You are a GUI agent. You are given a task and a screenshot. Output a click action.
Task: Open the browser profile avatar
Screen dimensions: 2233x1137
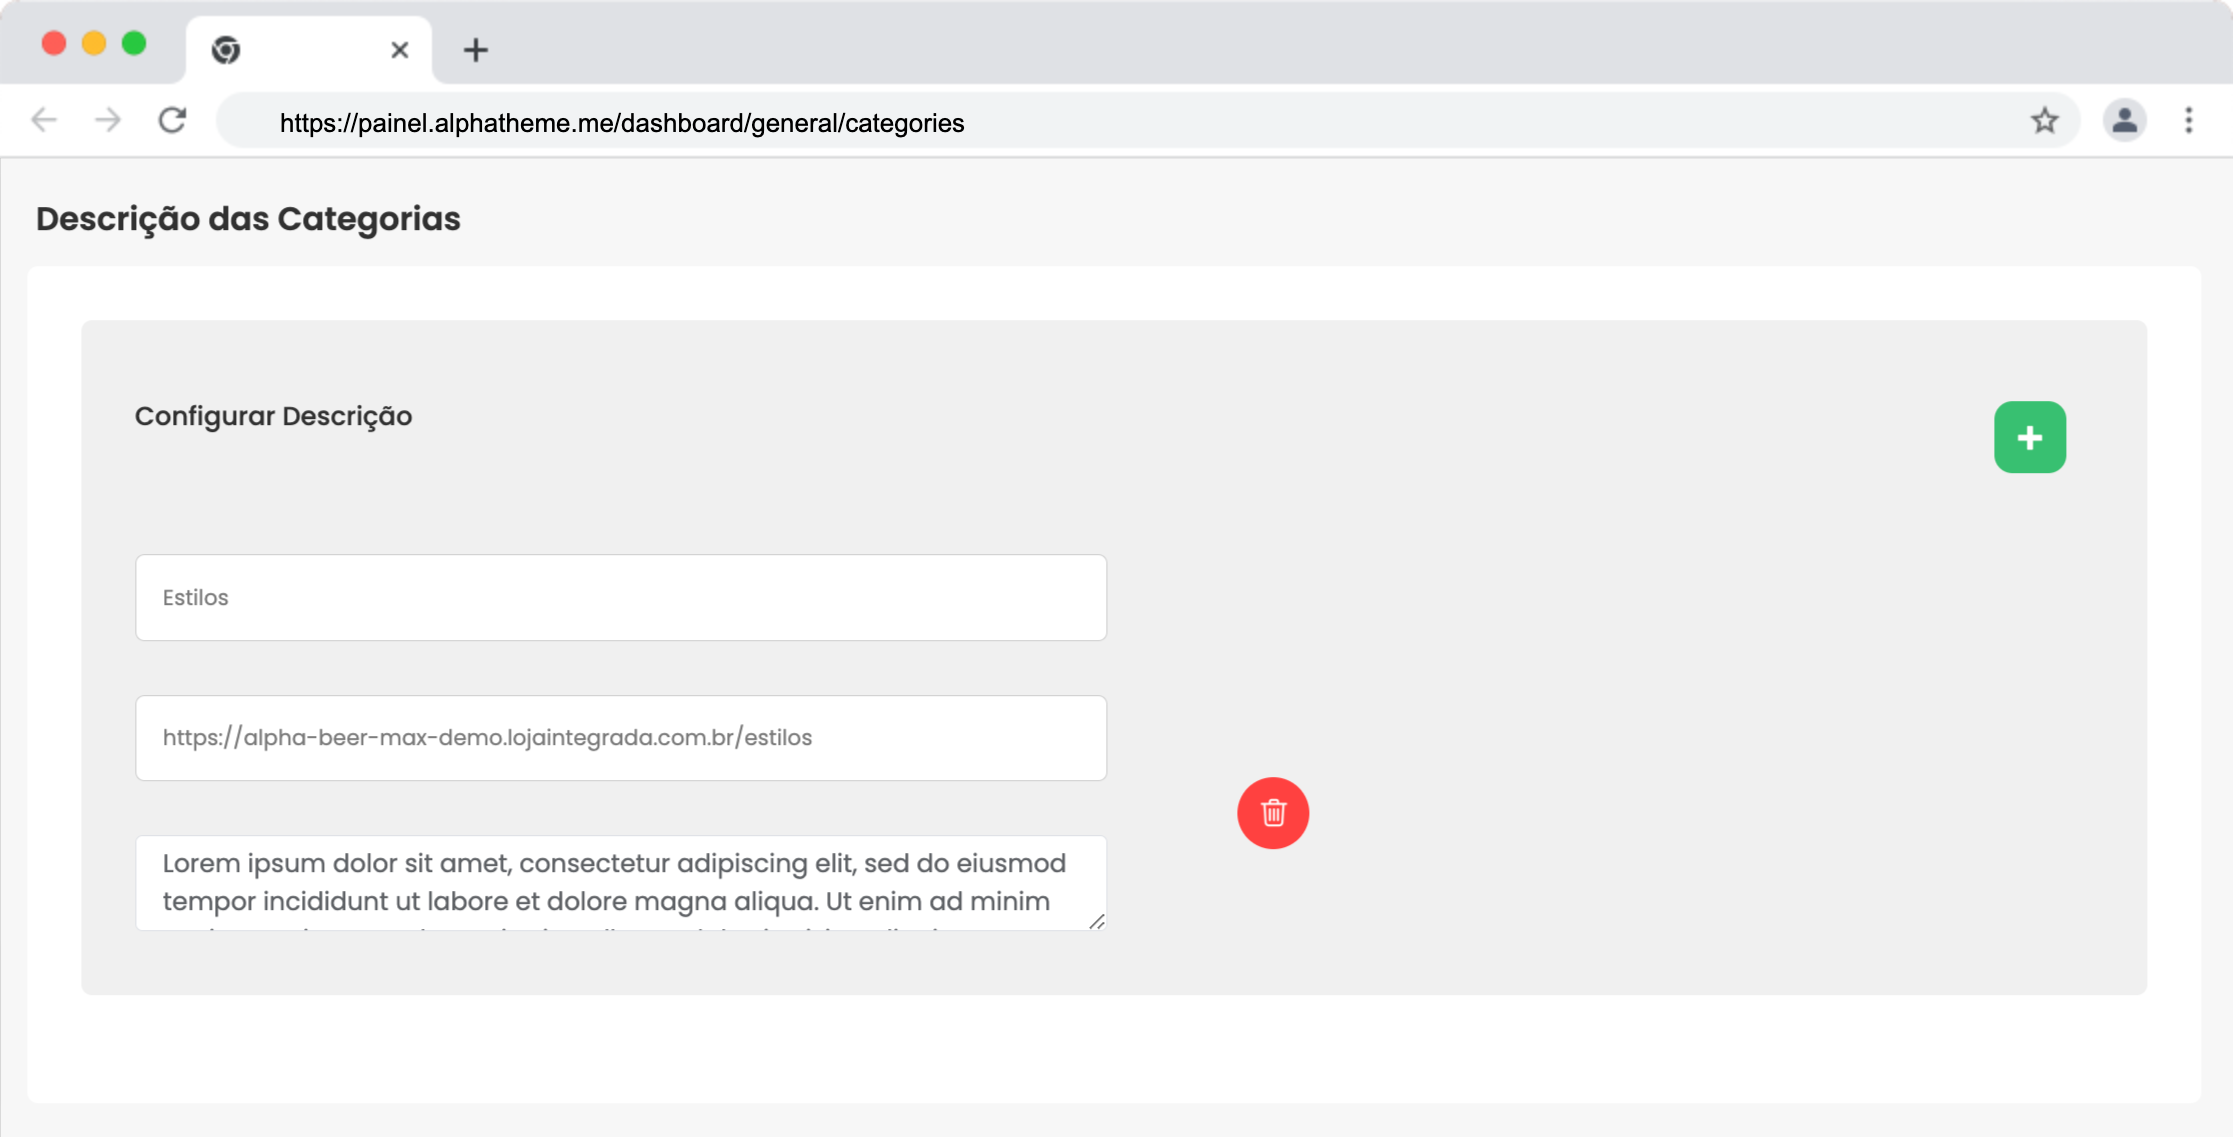click(2124, 121)
